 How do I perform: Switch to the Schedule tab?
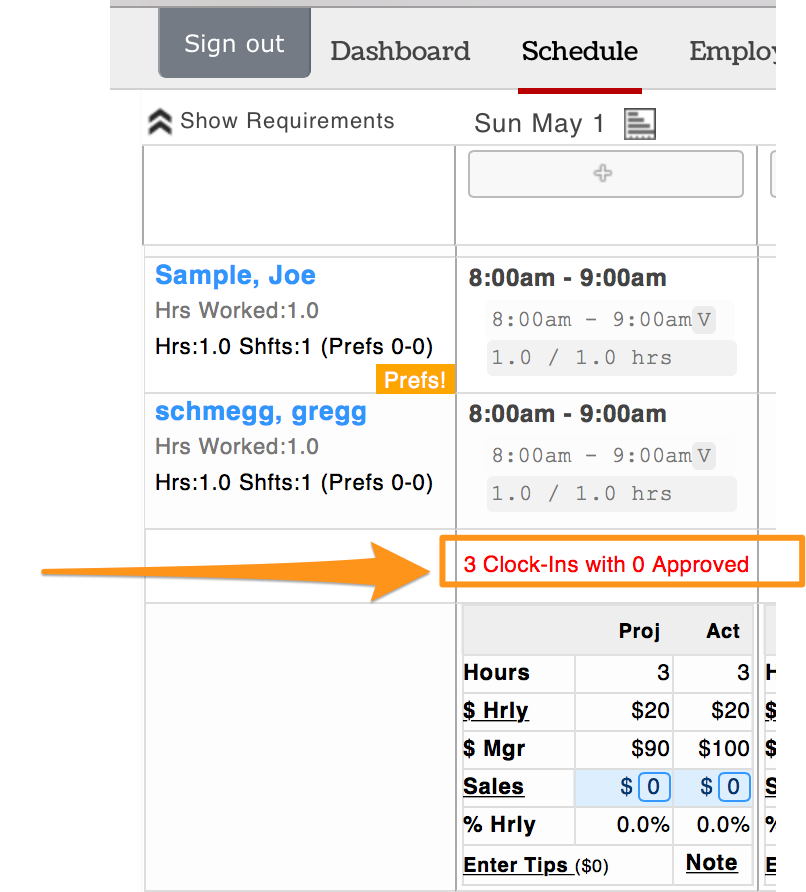point(580,51)
